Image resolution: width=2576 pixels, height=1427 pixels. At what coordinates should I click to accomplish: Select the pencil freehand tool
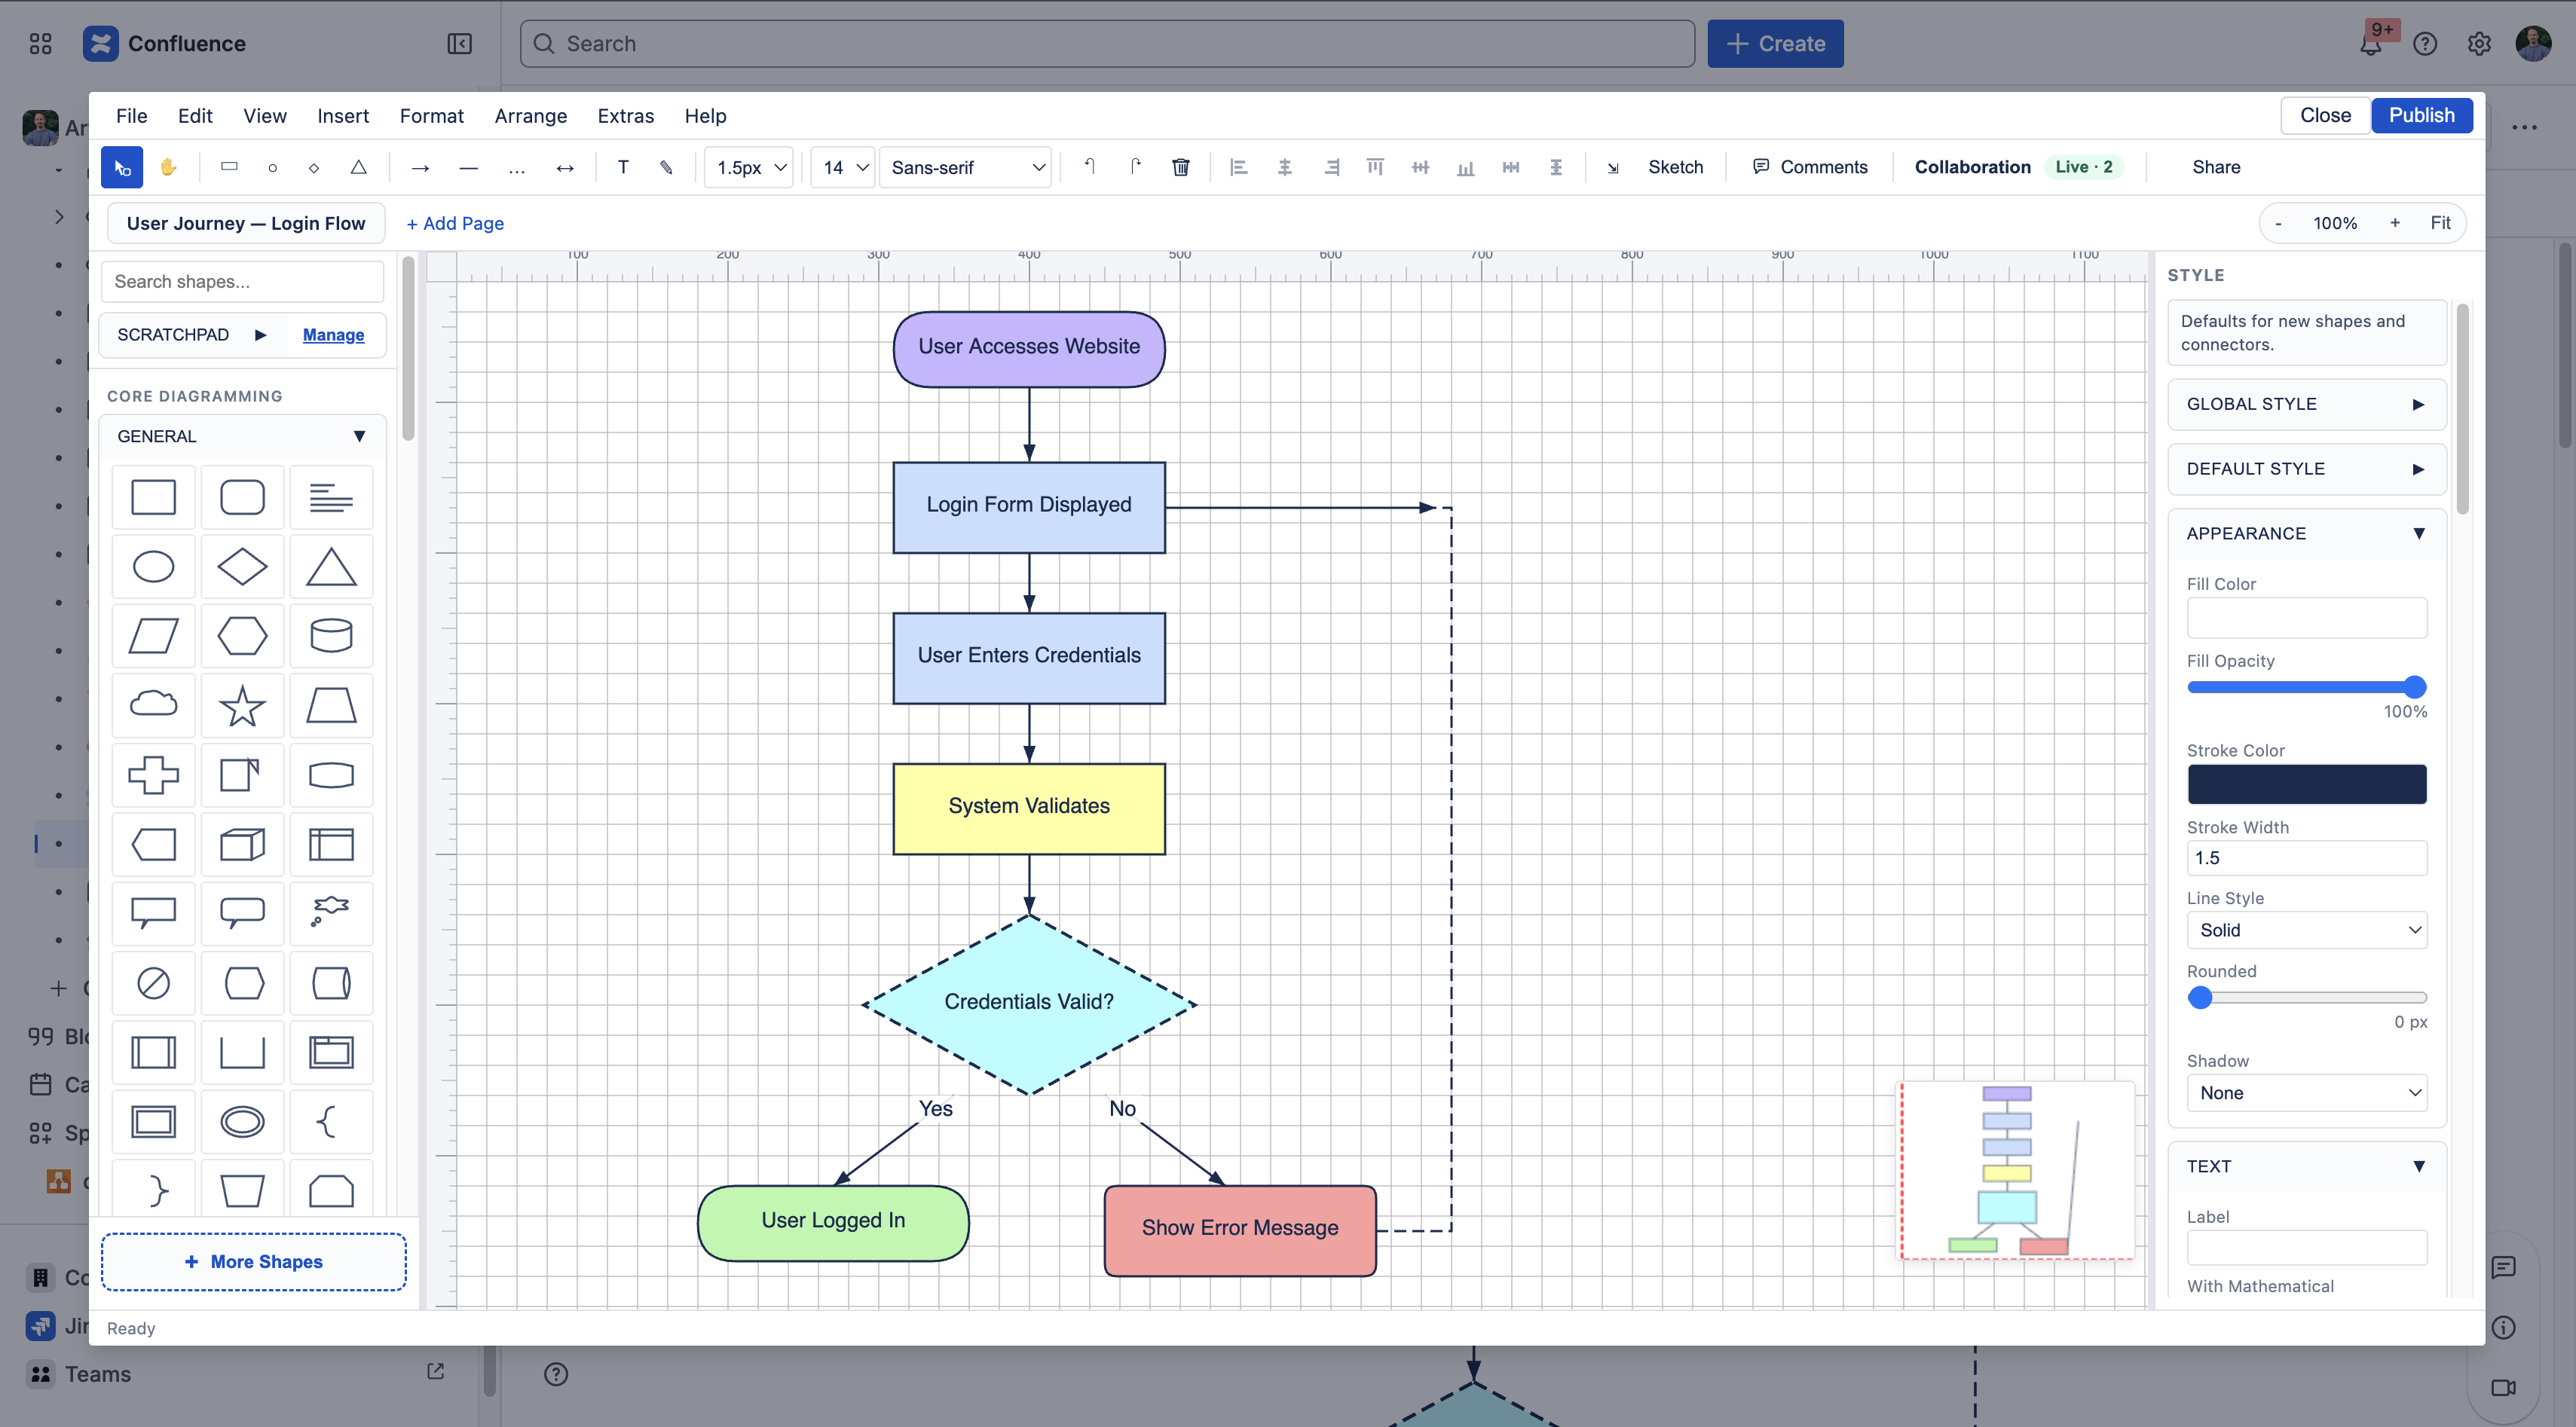666,167
